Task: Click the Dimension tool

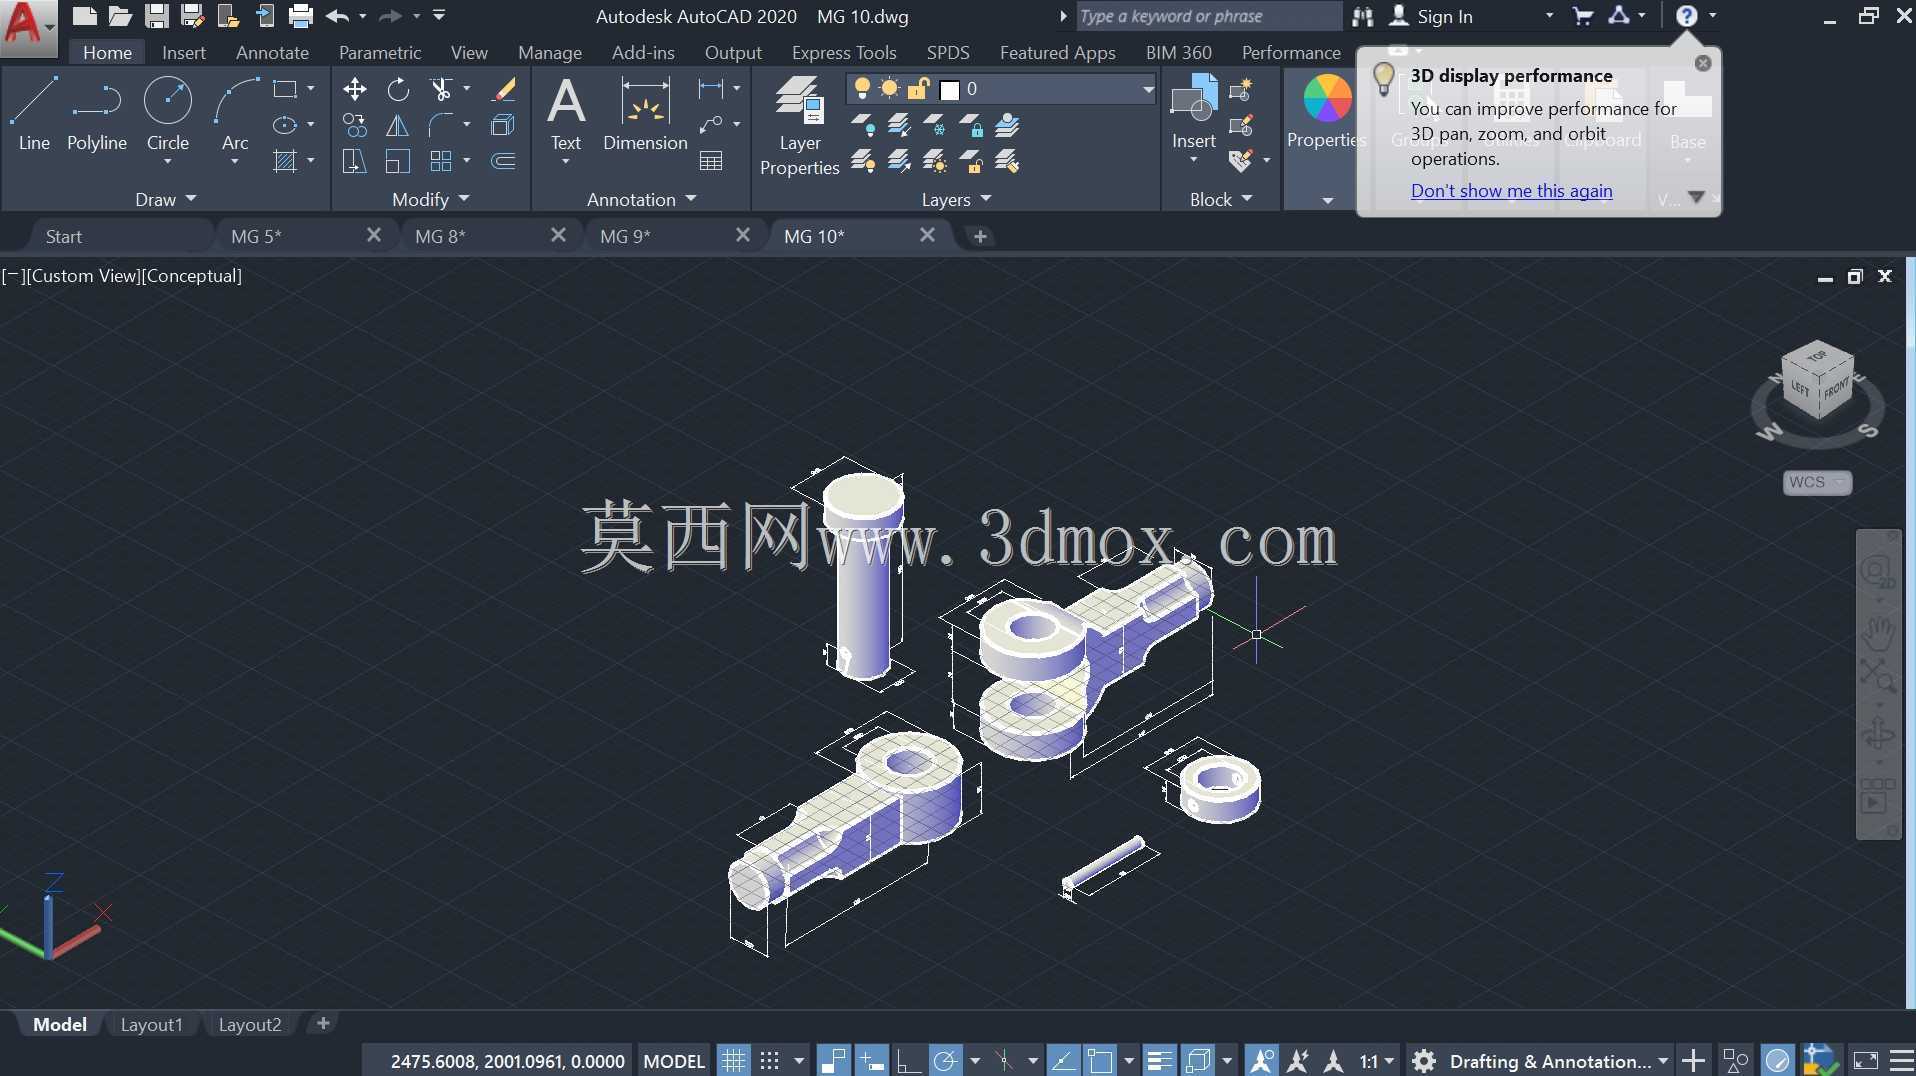Action: coord(645,114)
